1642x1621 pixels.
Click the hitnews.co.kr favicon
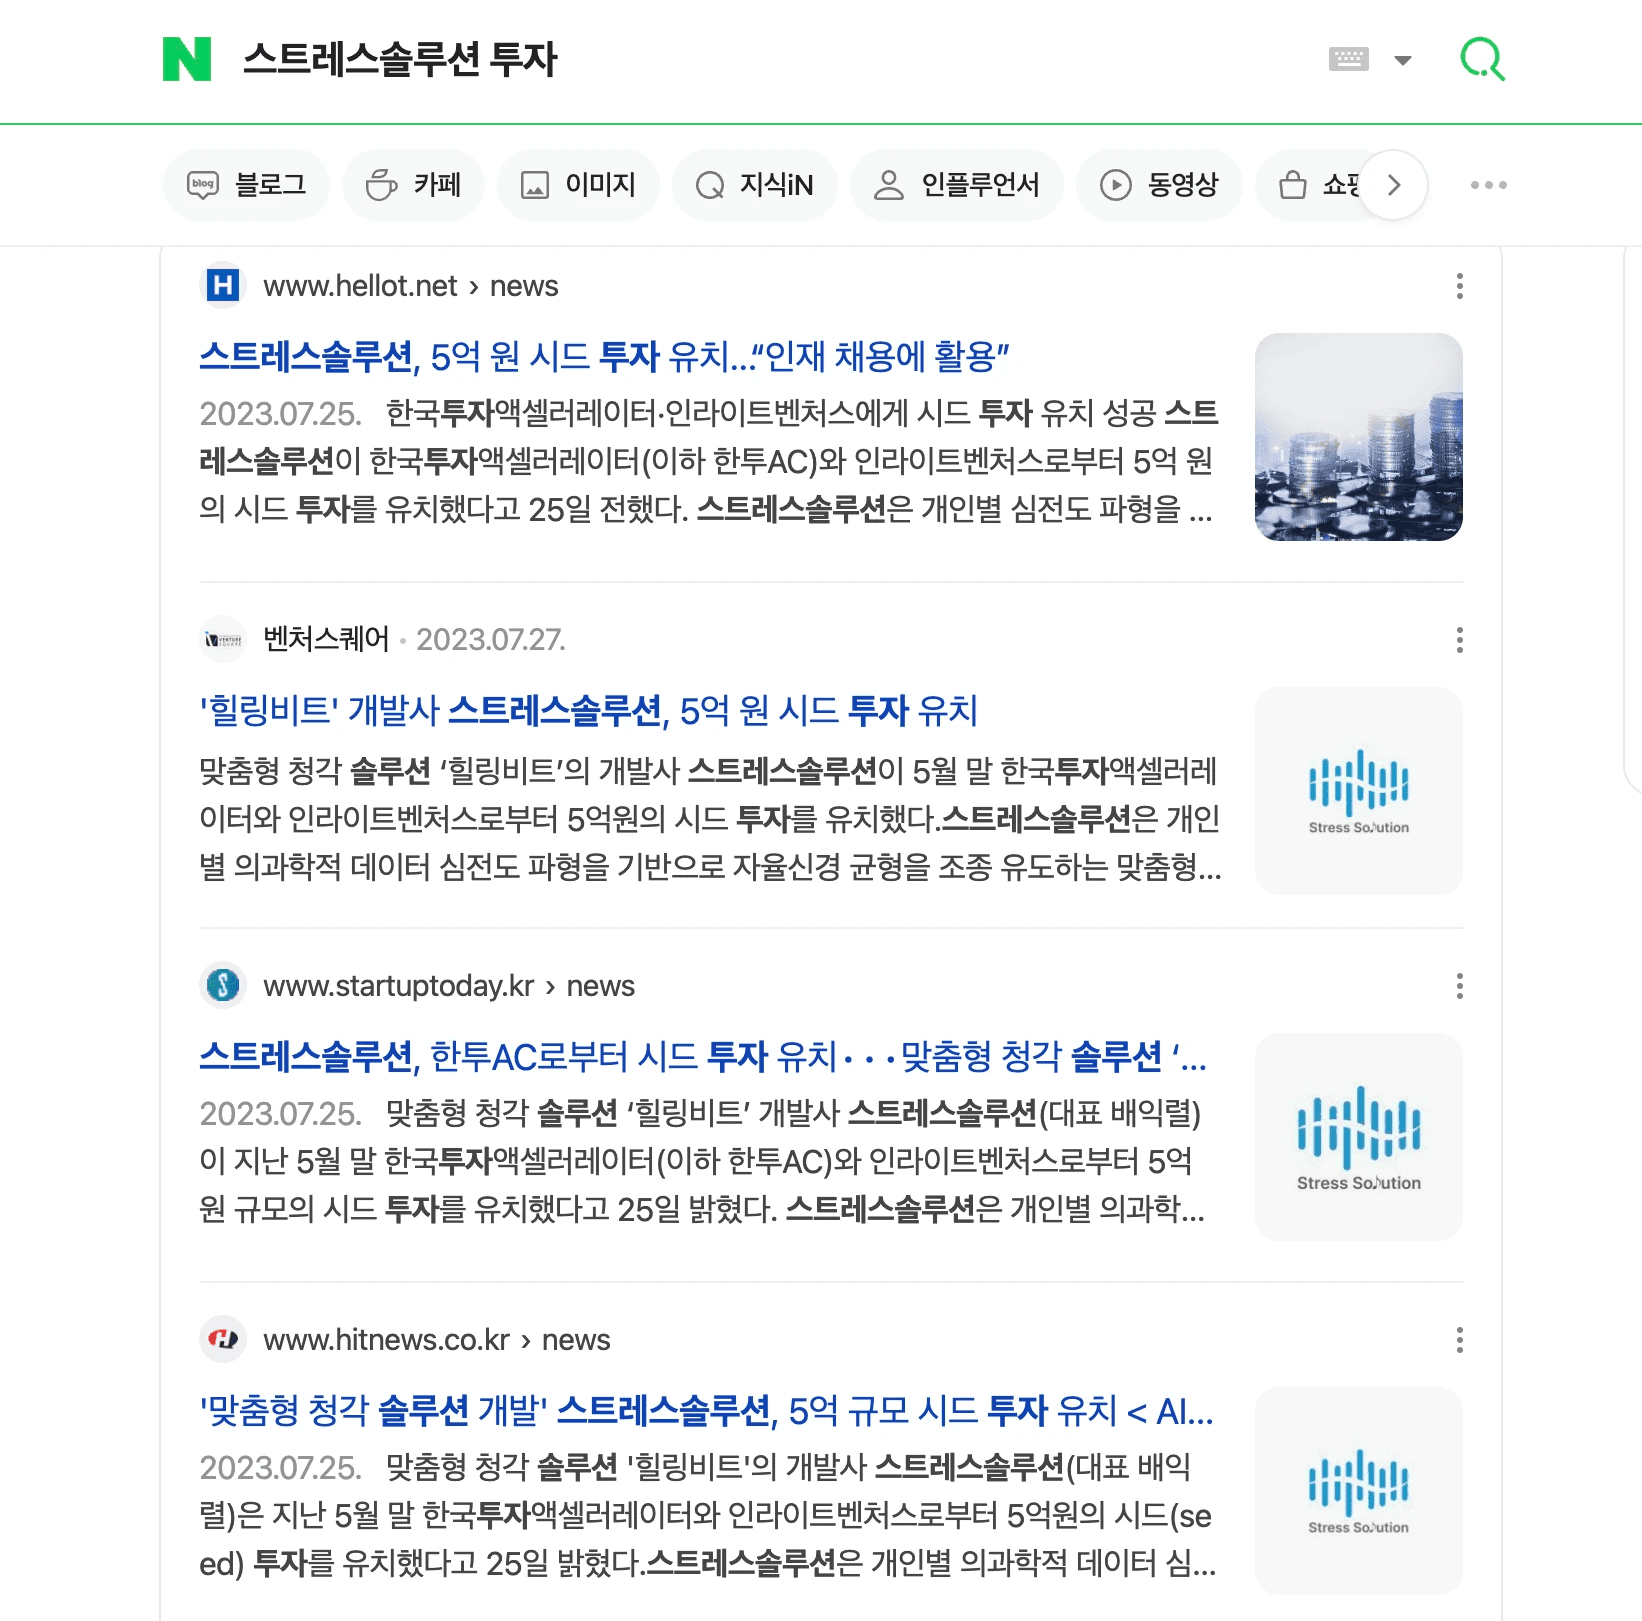[223, 1340]
